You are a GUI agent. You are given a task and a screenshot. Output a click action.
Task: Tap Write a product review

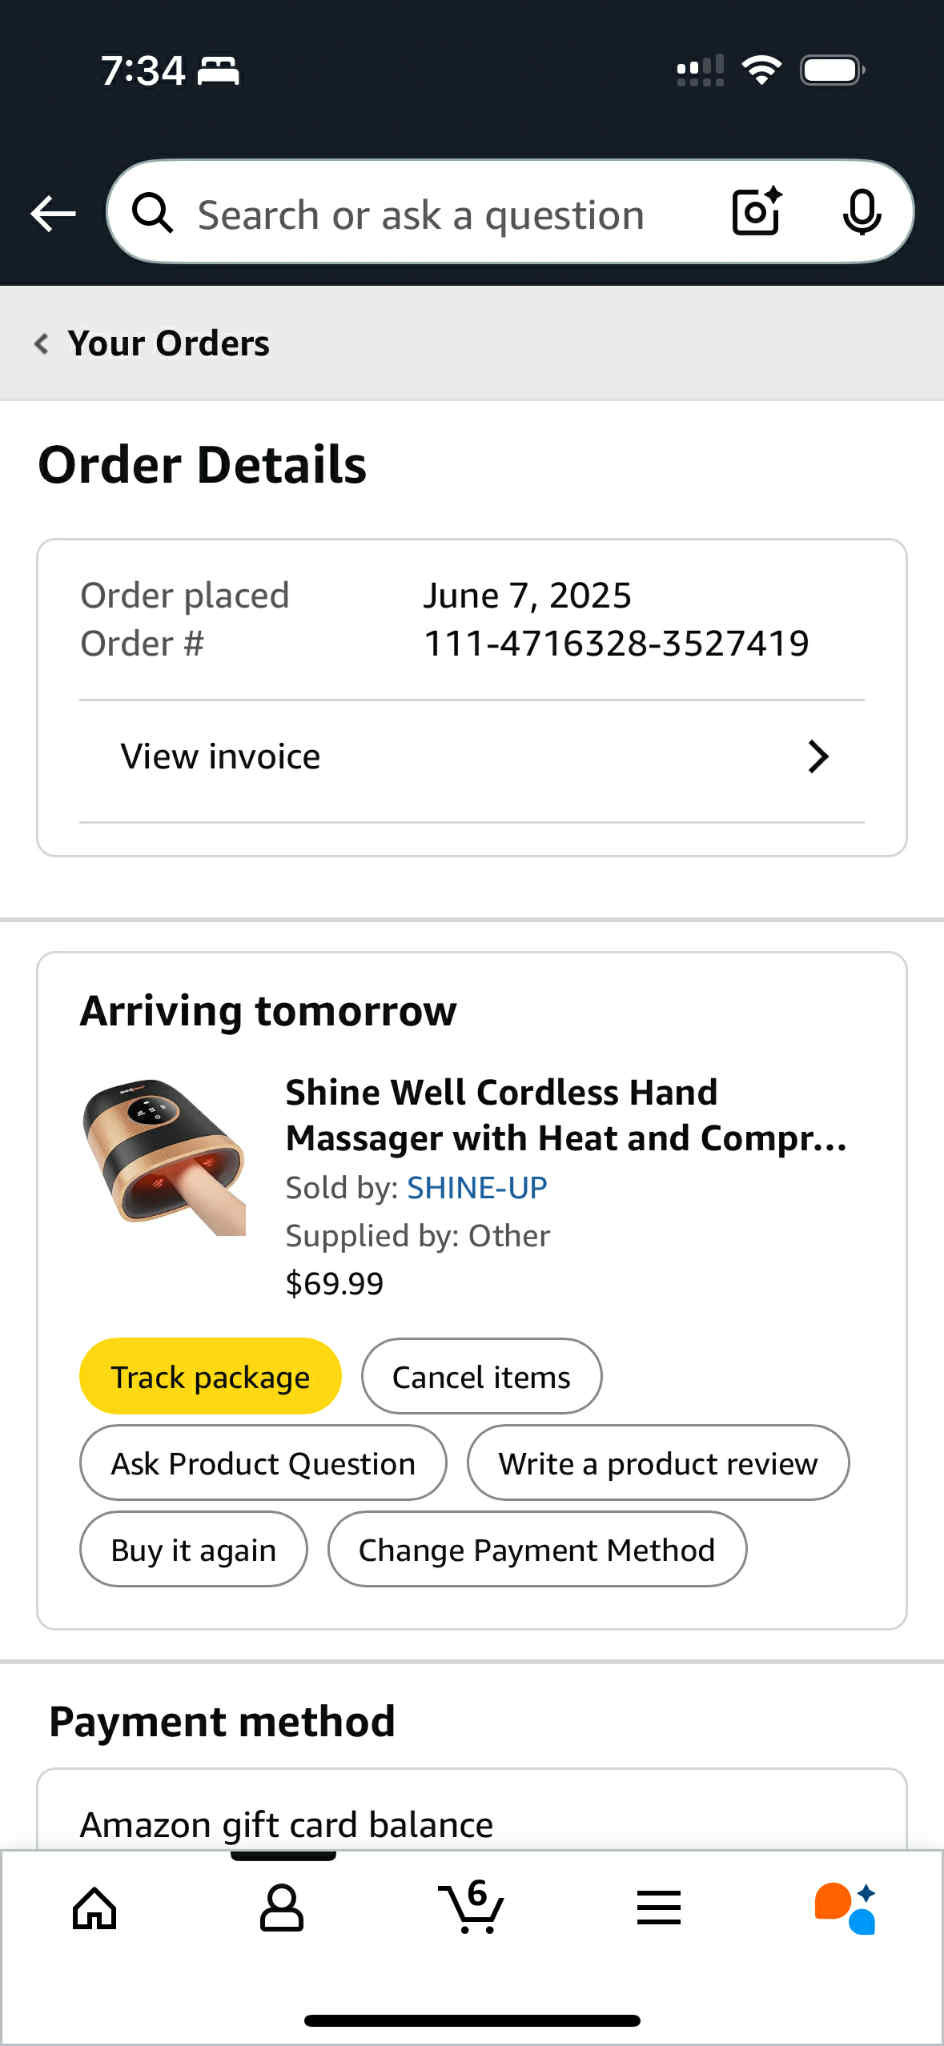click(658, 1463)
